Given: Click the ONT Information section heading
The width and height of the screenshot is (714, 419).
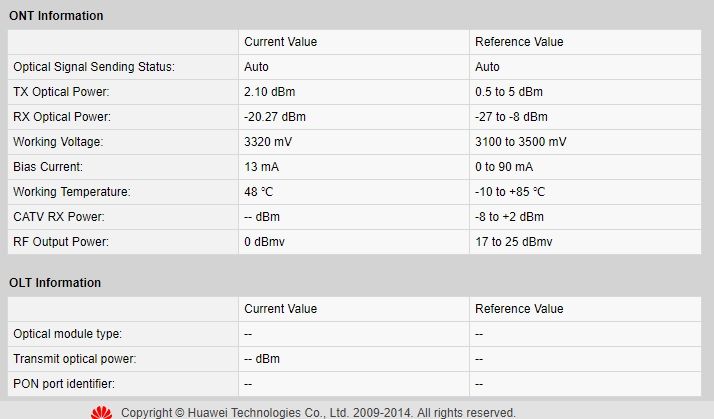Looking at the screenshot, I should click(56, 16).
